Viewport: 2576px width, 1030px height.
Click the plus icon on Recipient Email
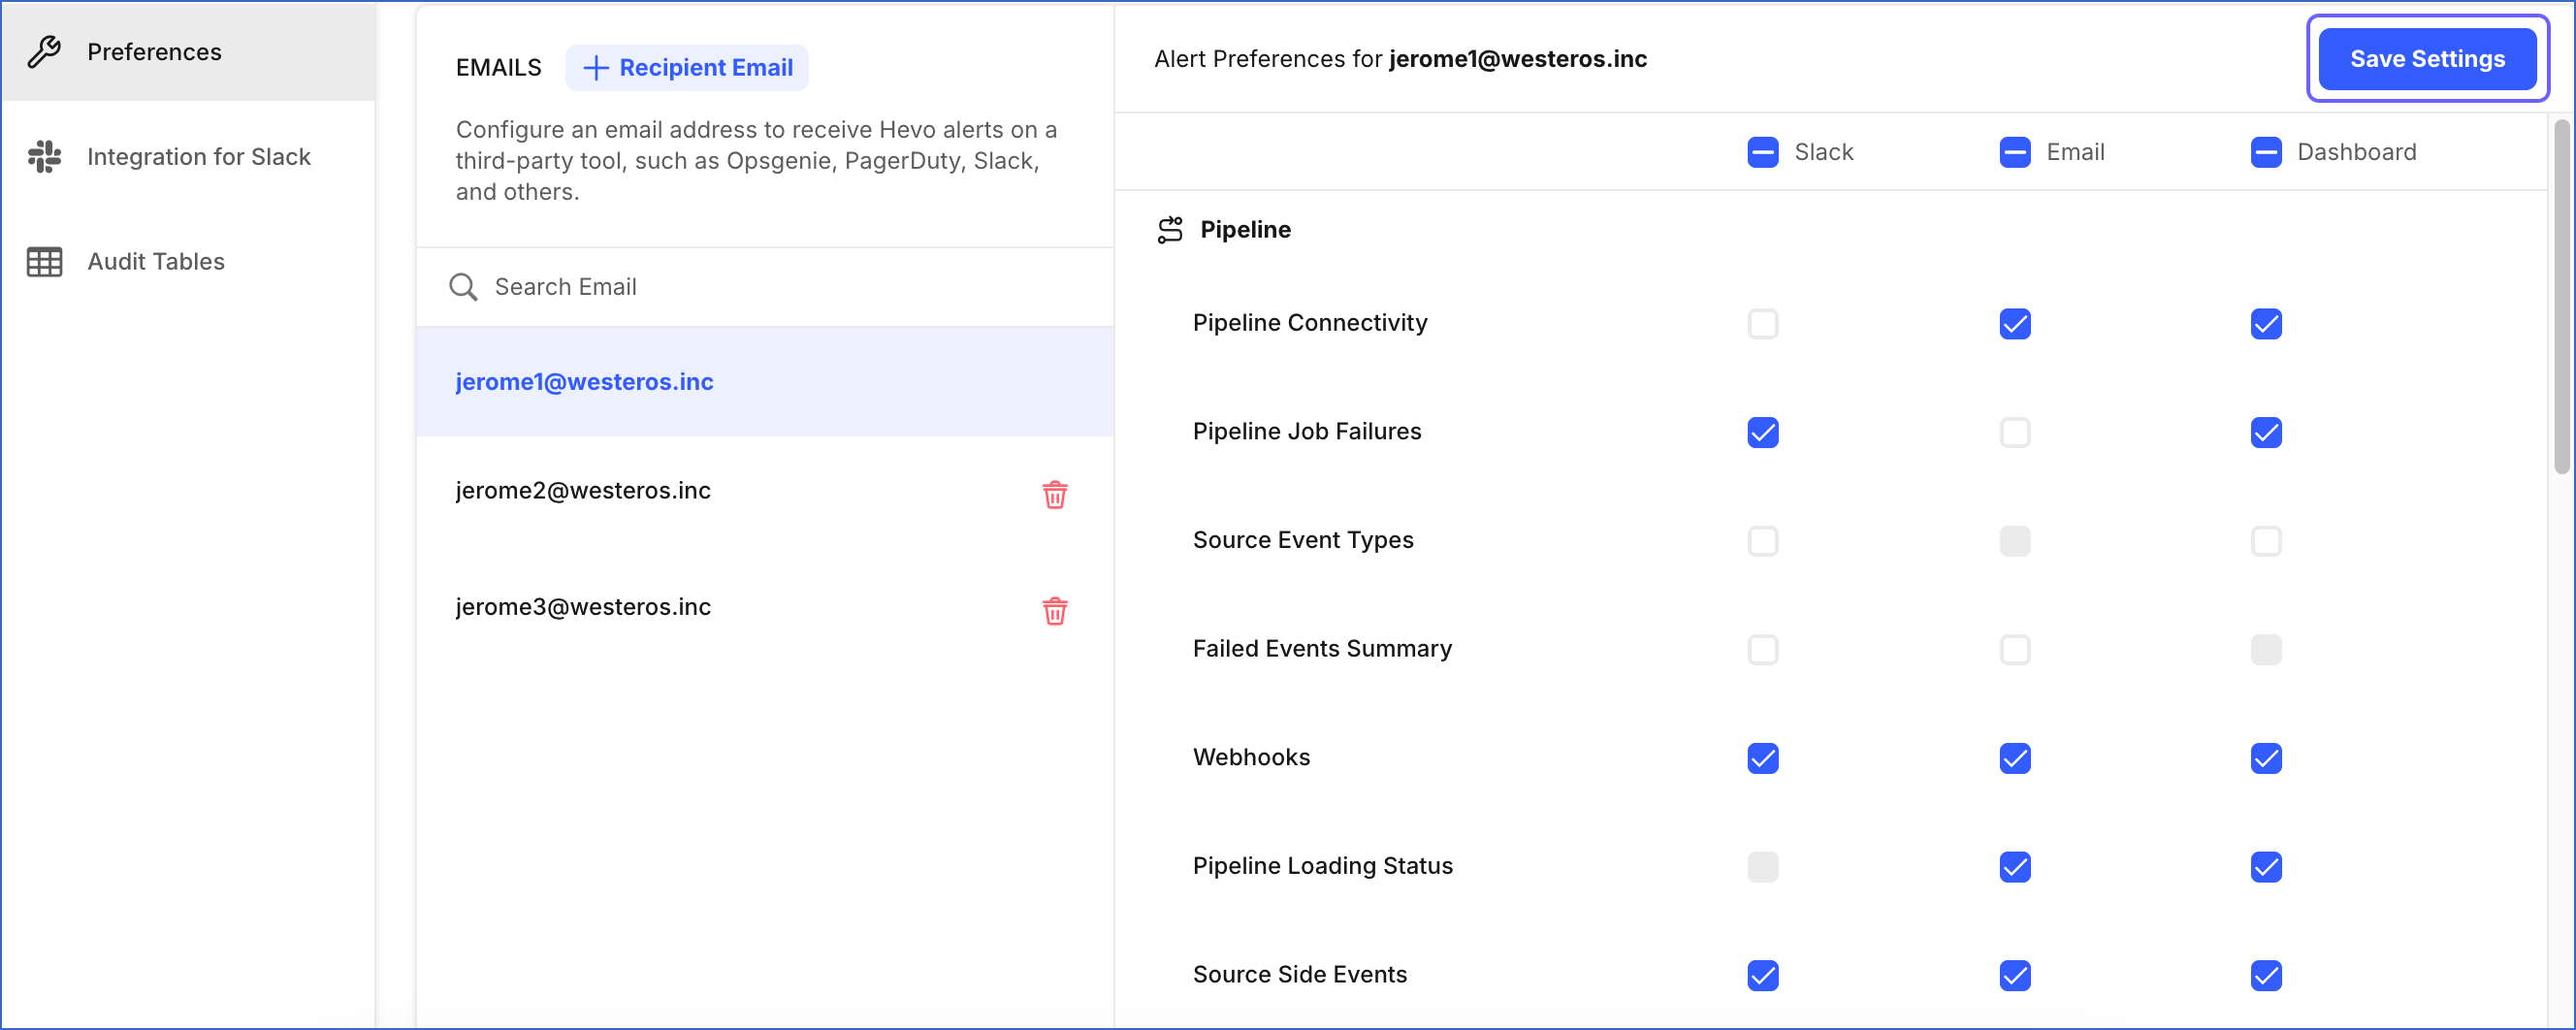pyautogui.click(x=597, y=68)
